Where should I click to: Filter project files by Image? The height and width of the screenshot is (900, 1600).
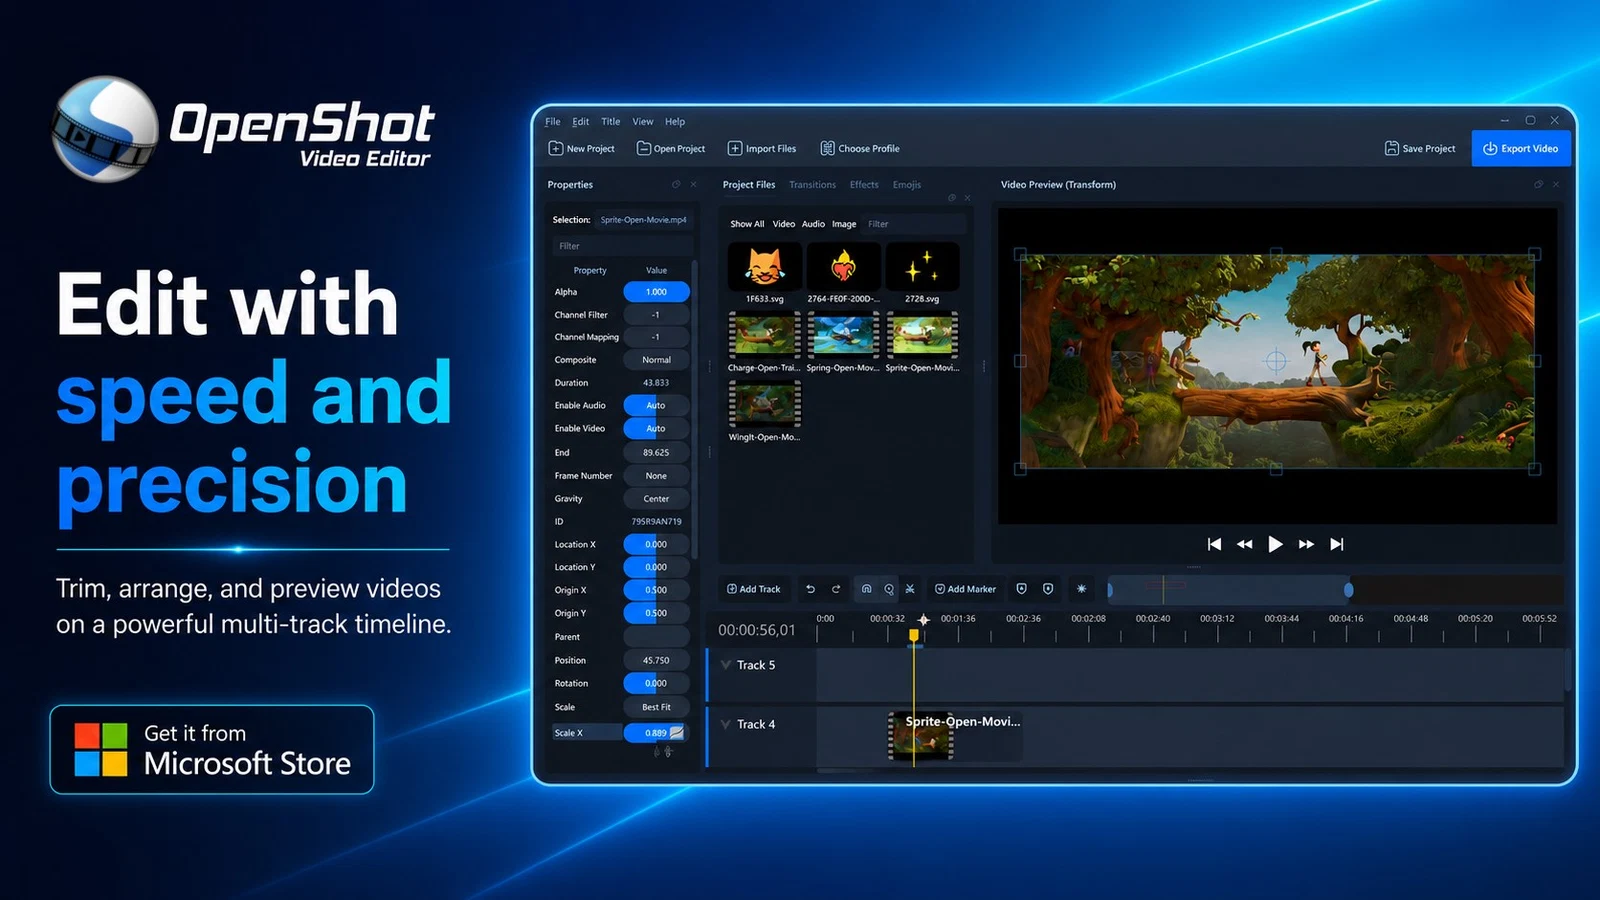point(844,224)
